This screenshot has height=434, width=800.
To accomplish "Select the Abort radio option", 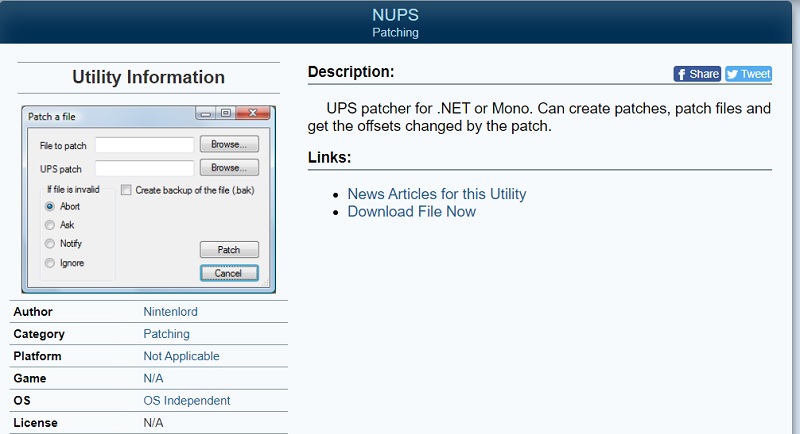I will pos(49,207).
